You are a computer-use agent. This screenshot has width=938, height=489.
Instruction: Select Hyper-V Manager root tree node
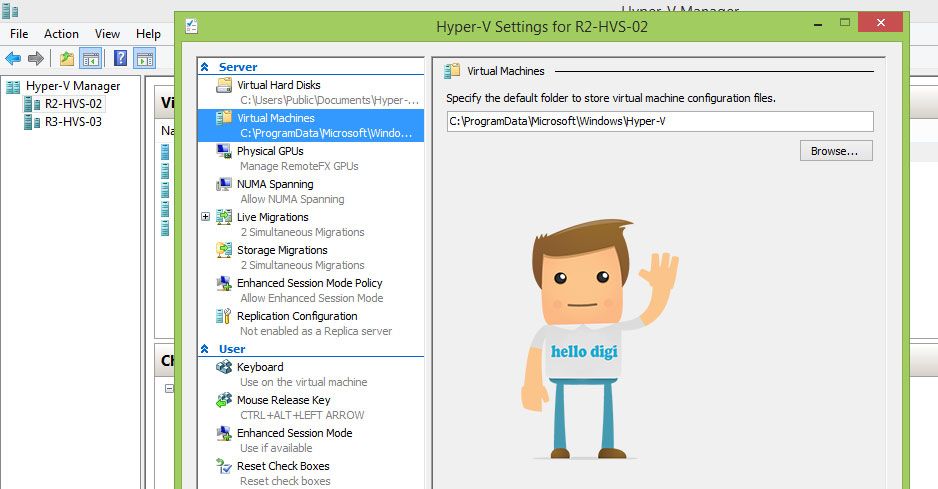point(72,87)
